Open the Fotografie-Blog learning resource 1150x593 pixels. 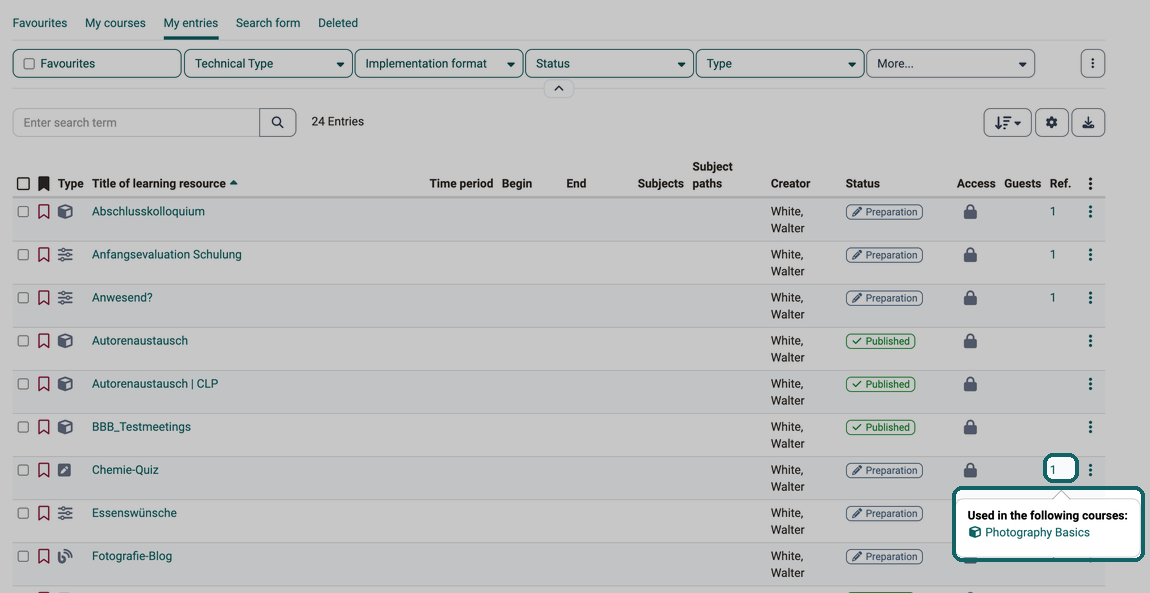132,556
